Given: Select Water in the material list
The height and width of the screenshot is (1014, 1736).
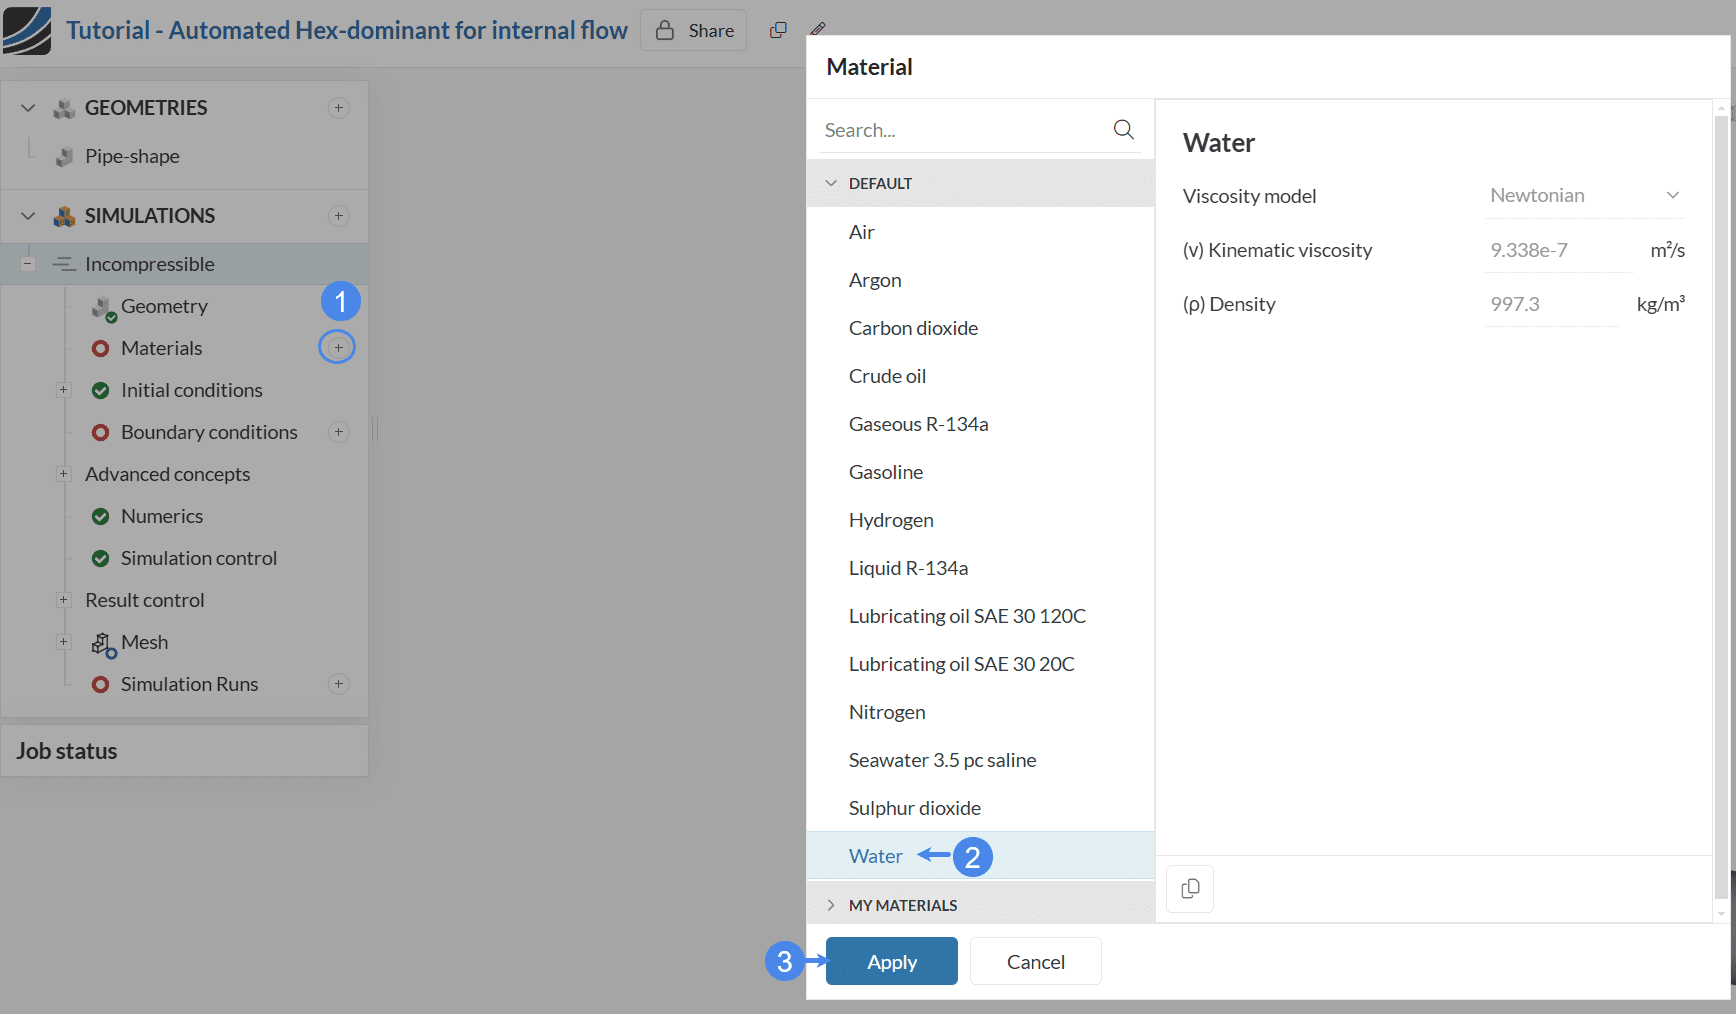Looking at the screenshot, I should click(875, 856).
